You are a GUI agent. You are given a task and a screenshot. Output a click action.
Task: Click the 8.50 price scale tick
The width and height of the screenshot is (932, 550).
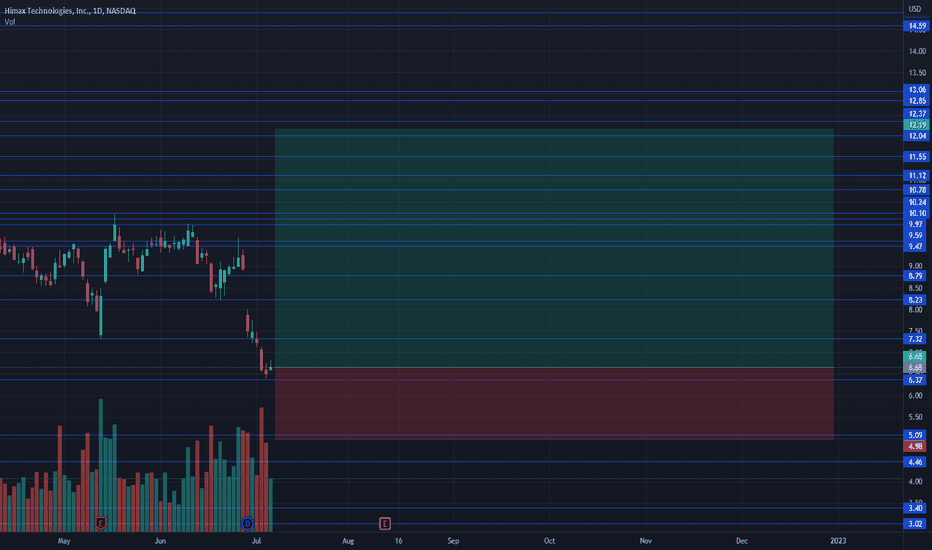pyautogui.click(x=916, y=288)
